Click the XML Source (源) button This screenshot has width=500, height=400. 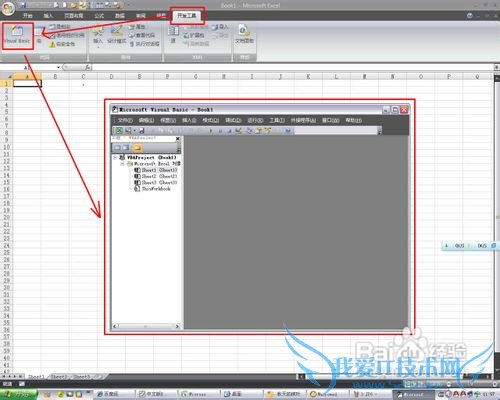point(173,35)
